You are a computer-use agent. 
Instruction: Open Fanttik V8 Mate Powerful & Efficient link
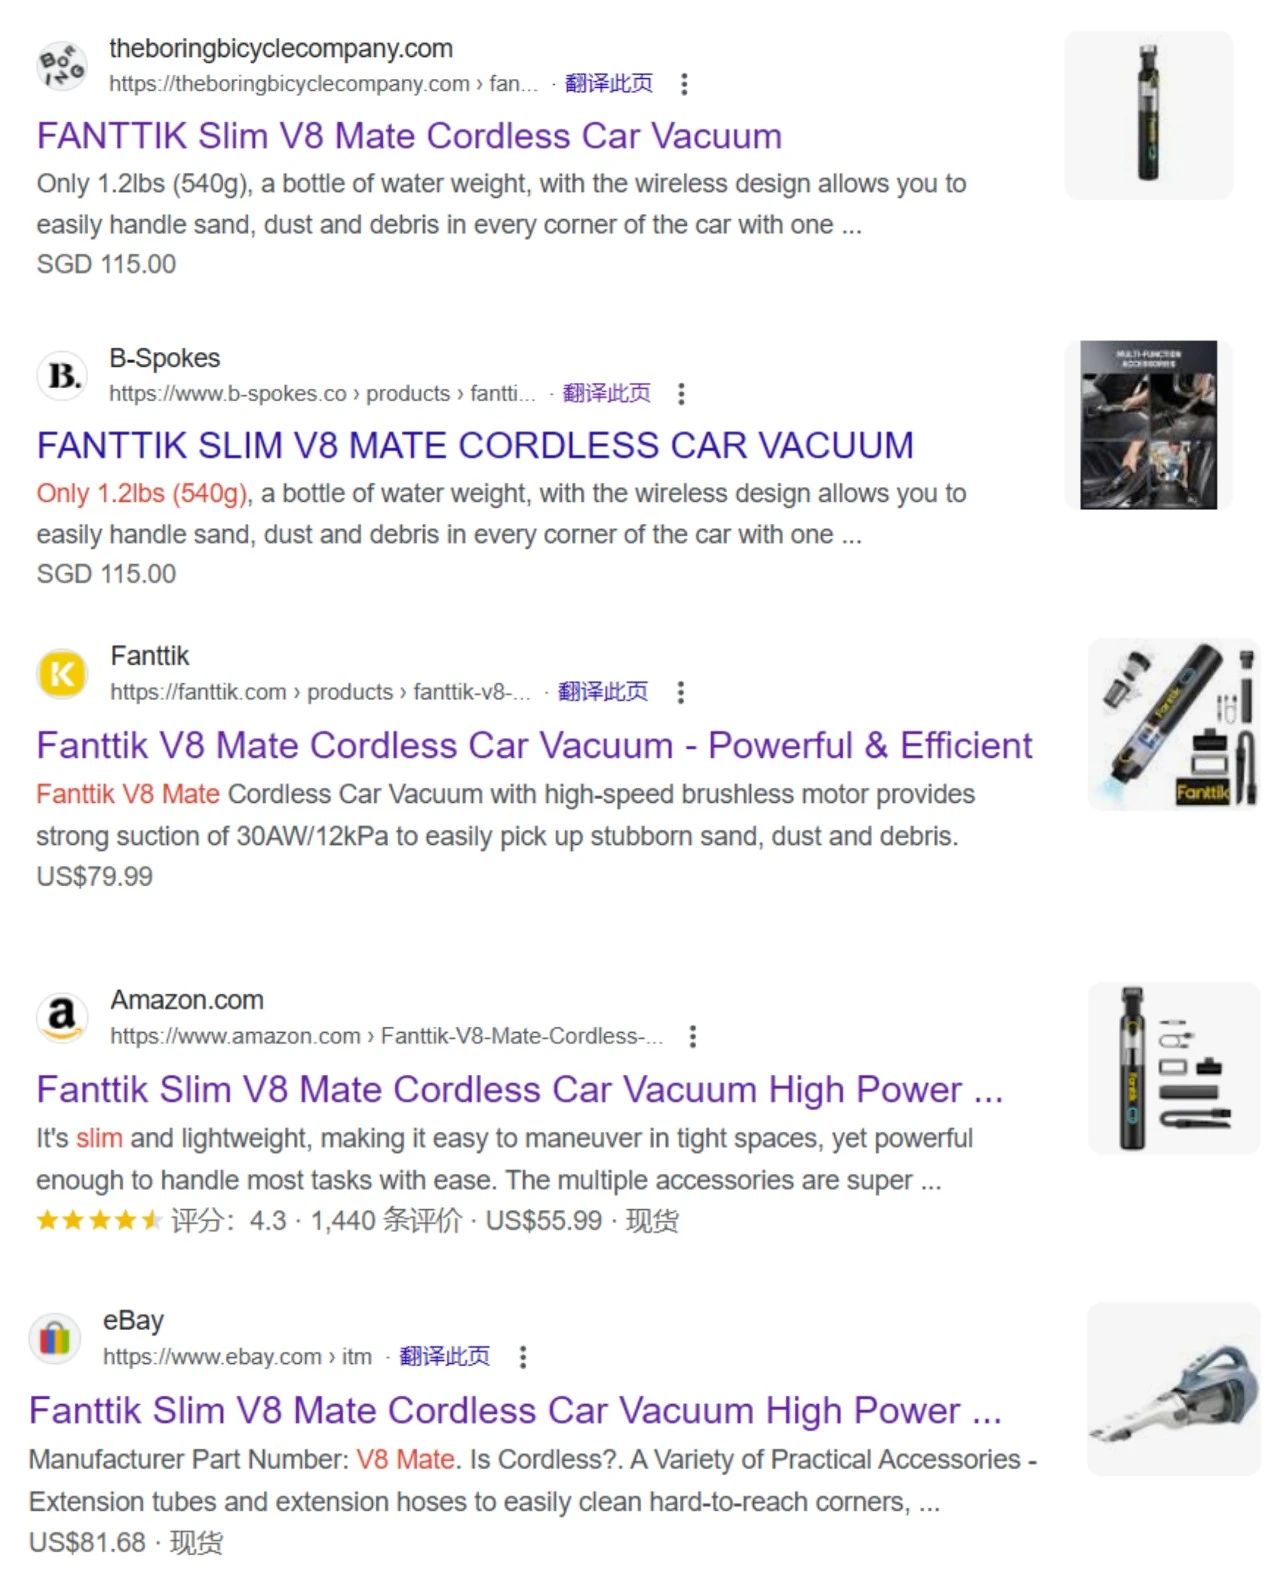[x=534, y=746]
